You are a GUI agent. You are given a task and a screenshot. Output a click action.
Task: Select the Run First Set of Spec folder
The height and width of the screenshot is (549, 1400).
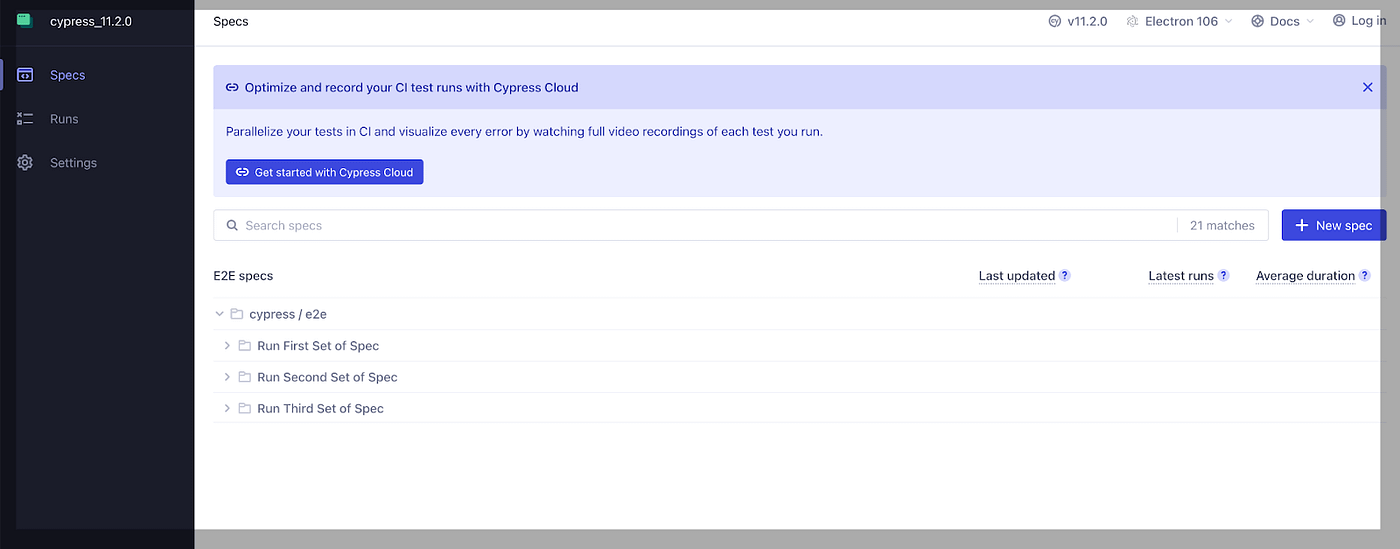[x=800, y=346]
